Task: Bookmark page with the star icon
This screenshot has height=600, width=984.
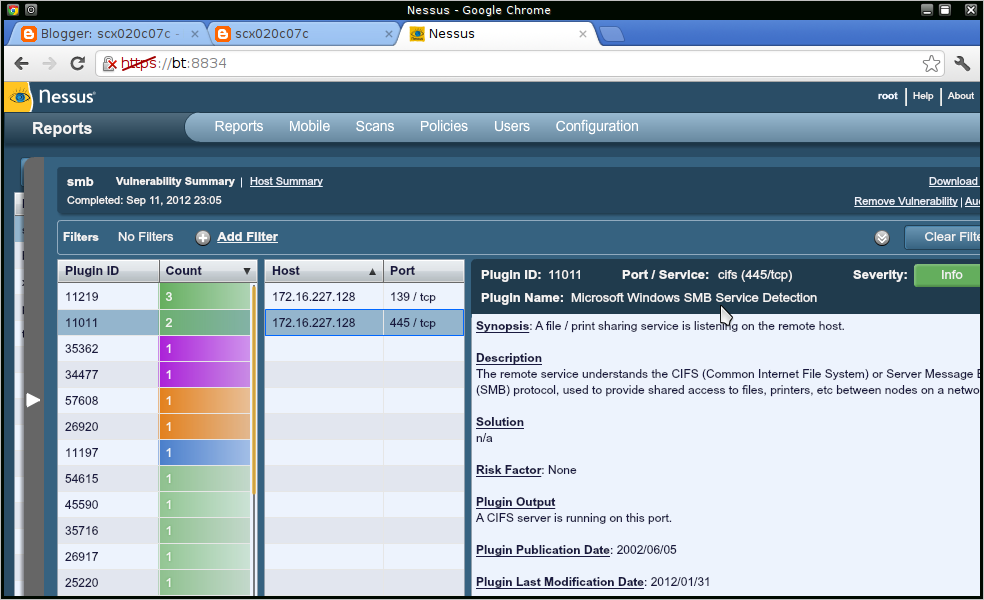Action: 931,63
